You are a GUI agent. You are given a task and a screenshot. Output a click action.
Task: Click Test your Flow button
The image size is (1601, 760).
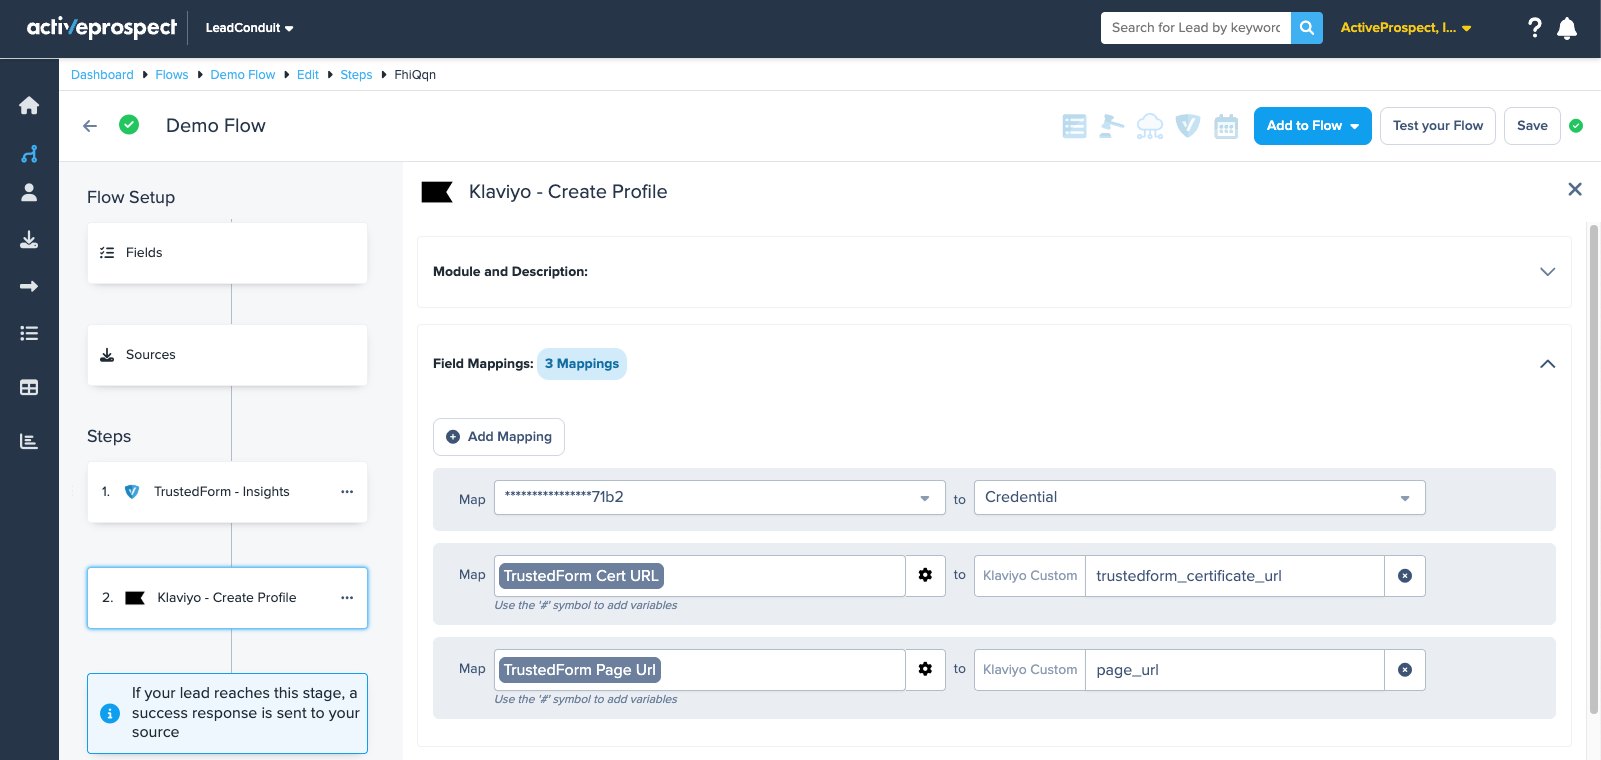tap(1438, 126)
